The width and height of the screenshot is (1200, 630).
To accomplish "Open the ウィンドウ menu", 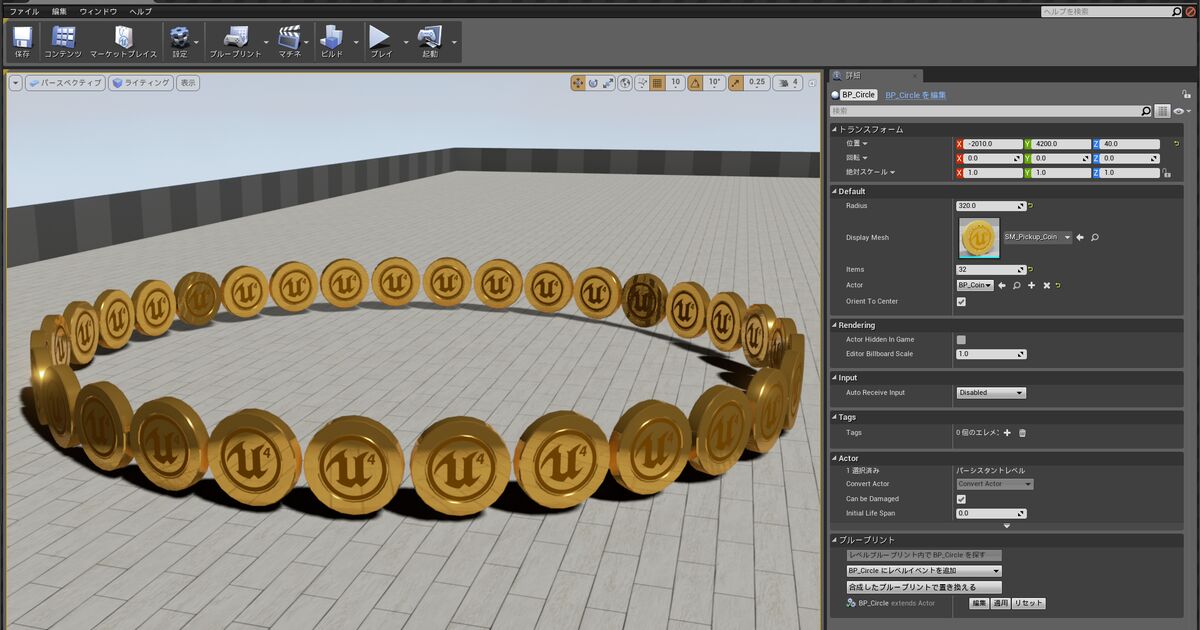I will (98, 11).
